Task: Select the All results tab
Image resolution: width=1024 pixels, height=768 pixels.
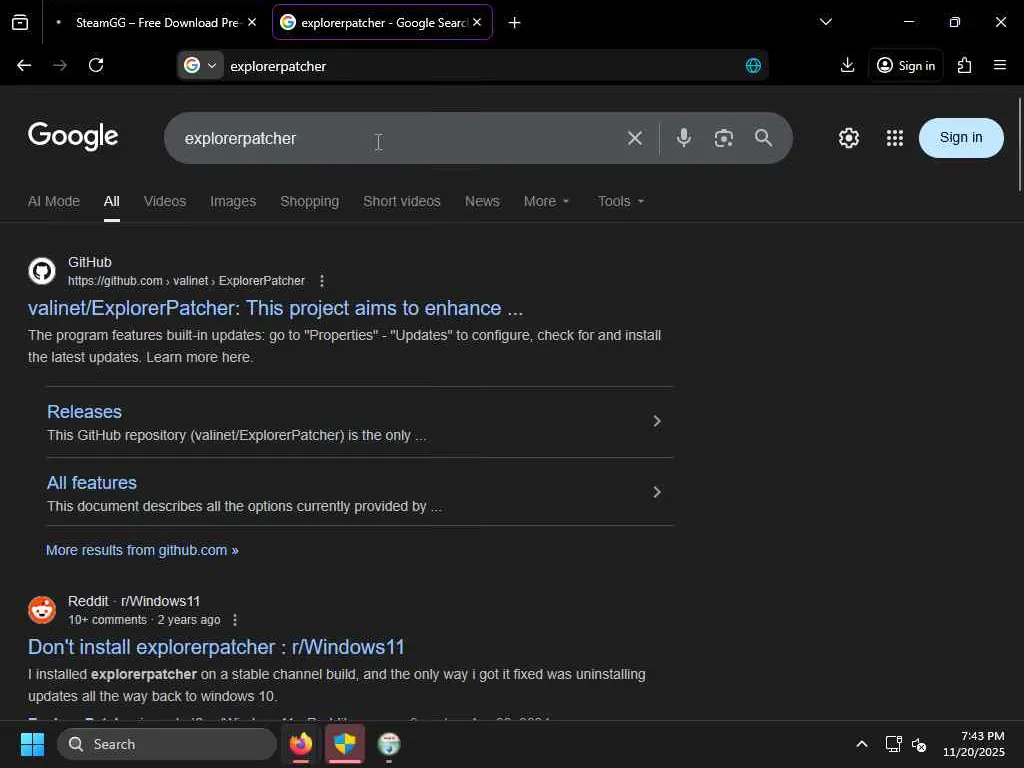Action: tap(112, 201)
